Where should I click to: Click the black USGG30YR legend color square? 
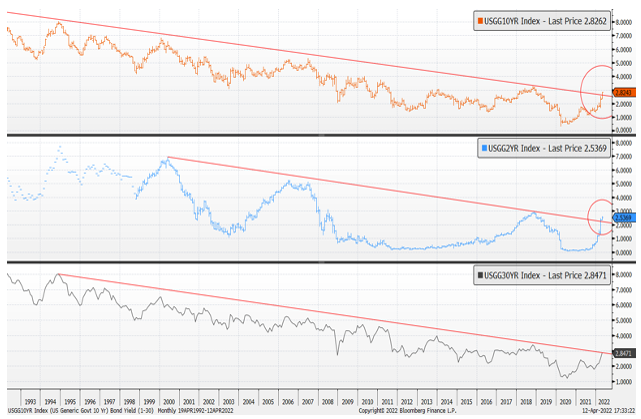point(478,277)
